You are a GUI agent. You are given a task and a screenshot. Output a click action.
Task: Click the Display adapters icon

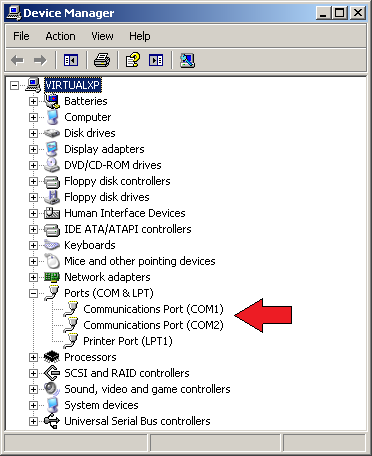[x=52, y=149]
